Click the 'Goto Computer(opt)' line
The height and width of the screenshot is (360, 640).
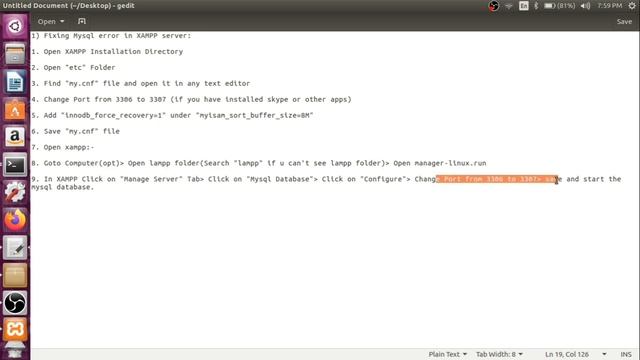[x=259, y=163]
